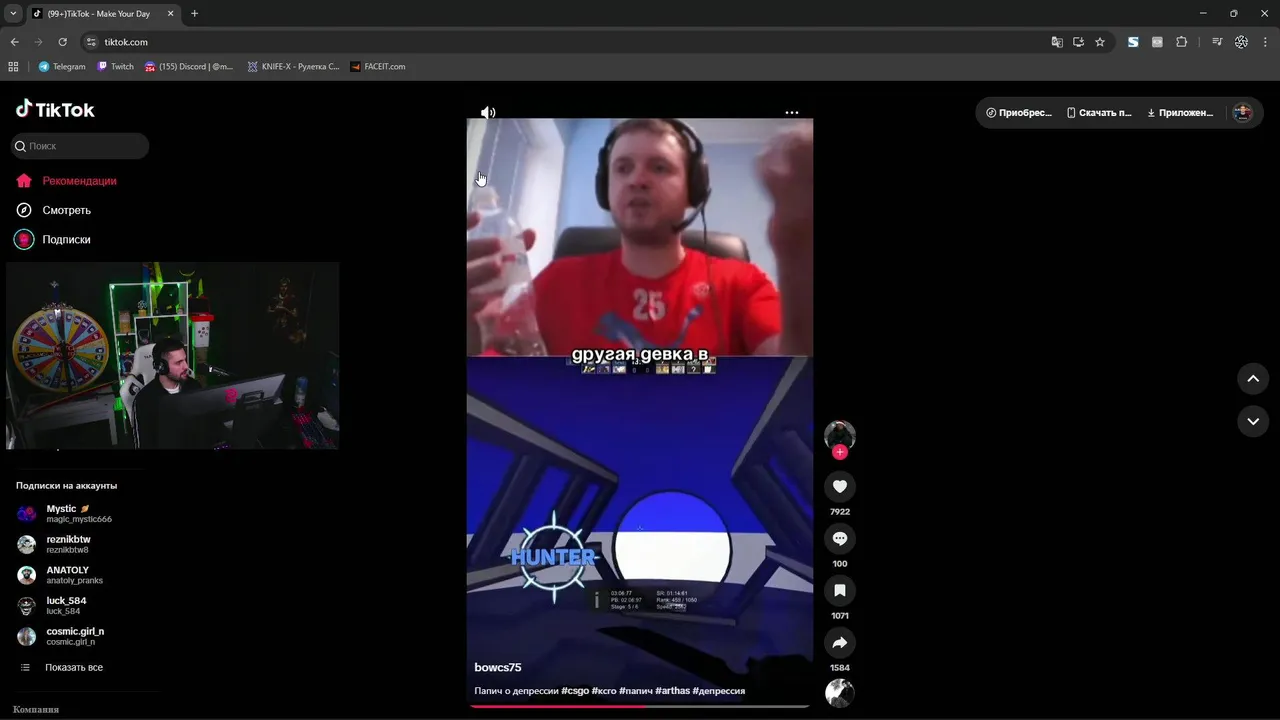Open the #arthas hashtag
This screenshot has height=720, width=1280.
coord(673,691)
